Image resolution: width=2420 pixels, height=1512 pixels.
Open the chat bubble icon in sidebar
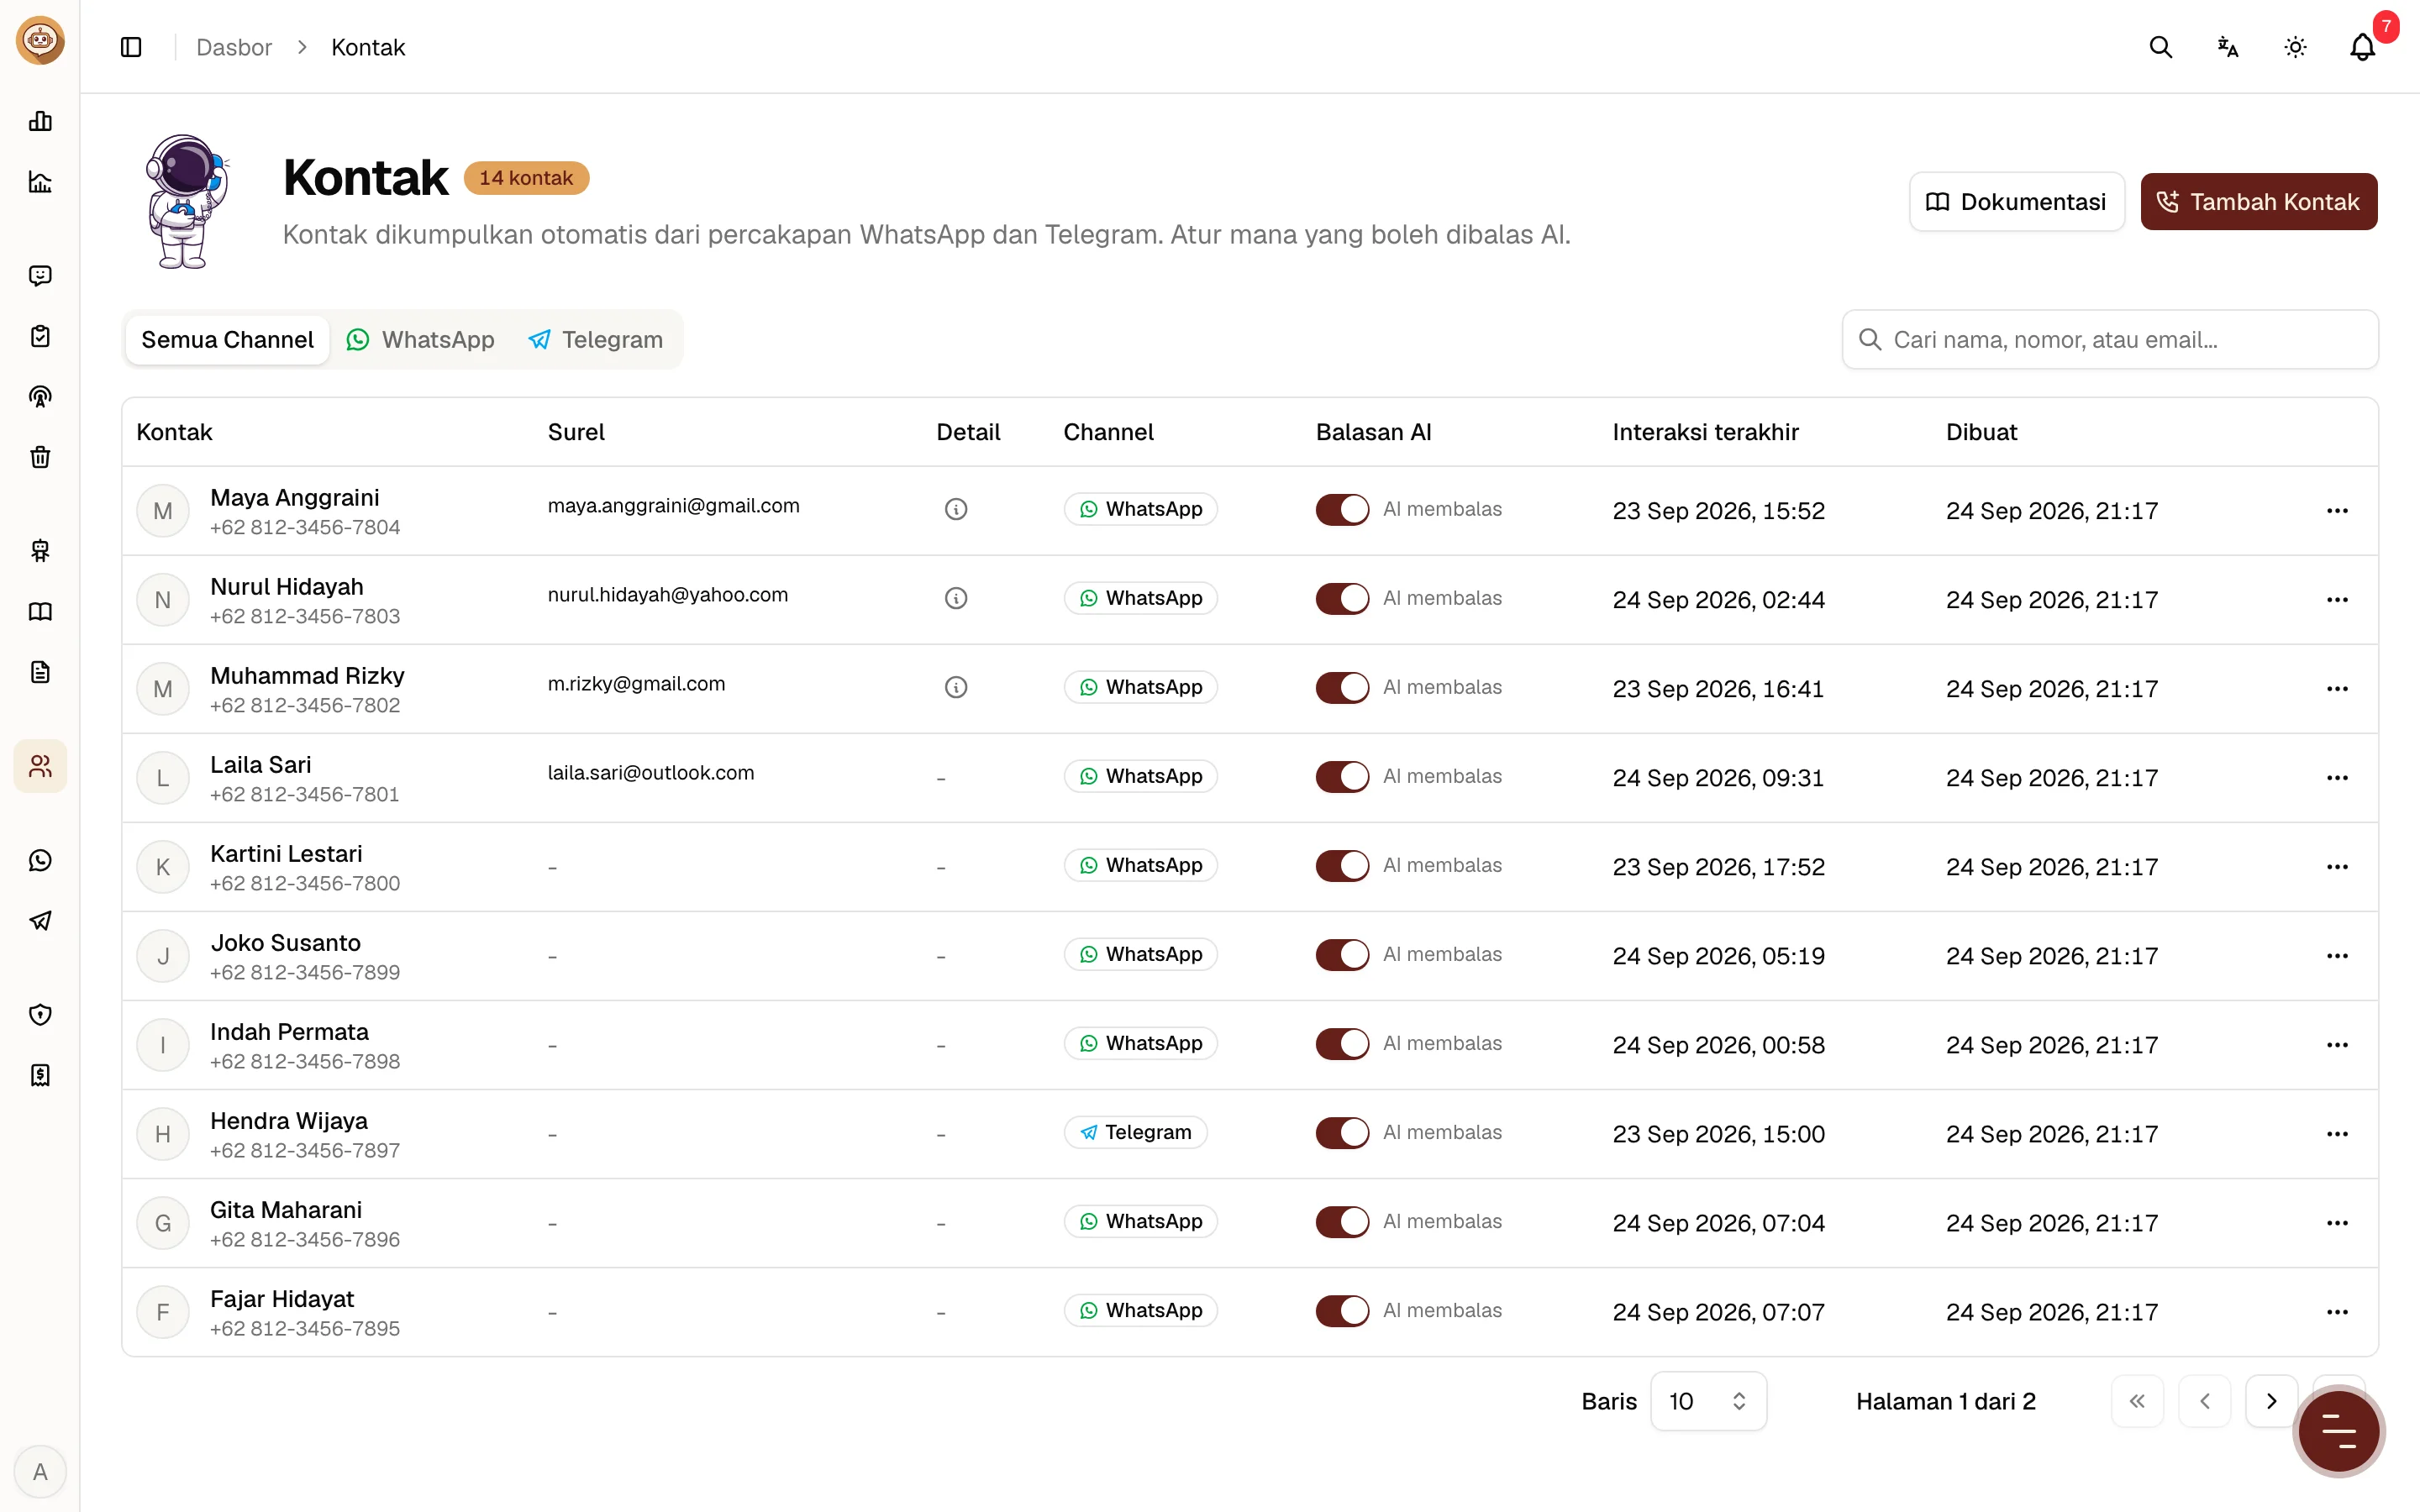(x=40, y=275)
